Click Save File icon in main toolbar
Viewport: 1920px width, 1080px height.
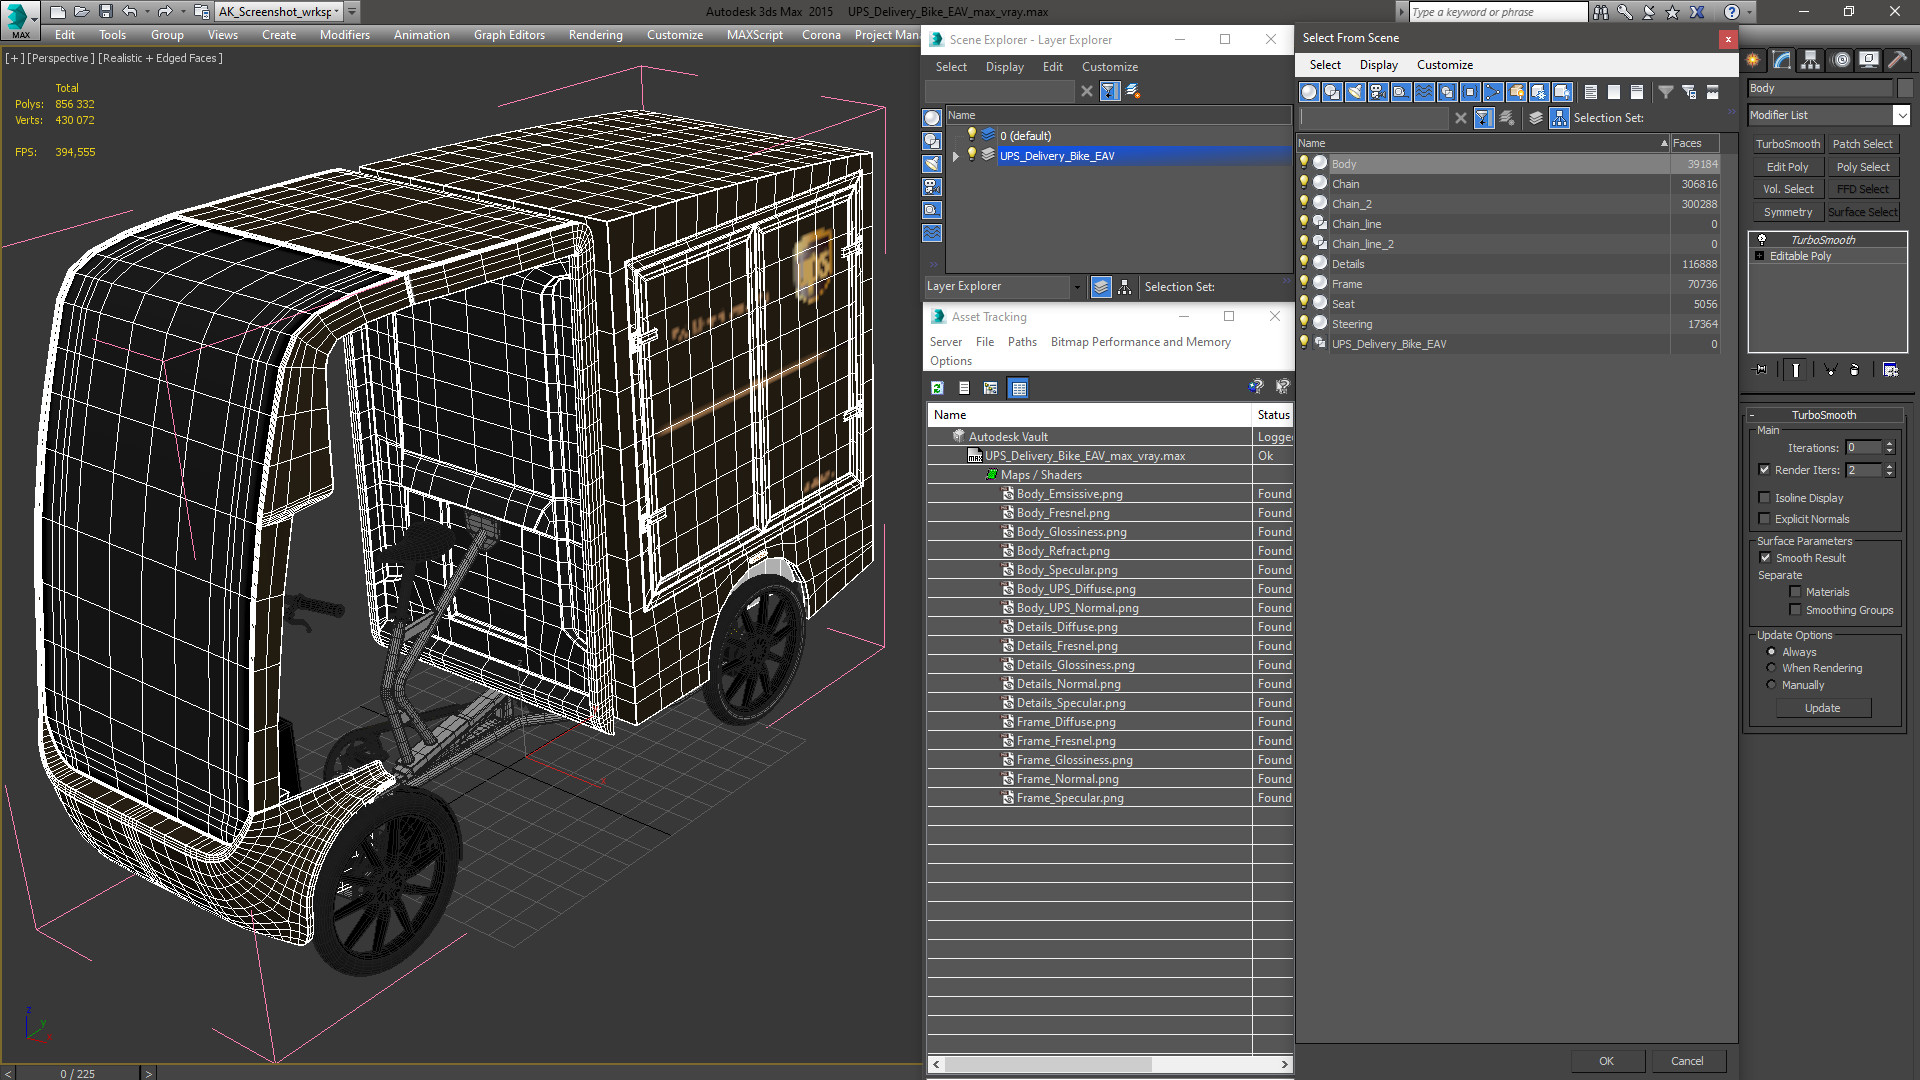point(105,12)
